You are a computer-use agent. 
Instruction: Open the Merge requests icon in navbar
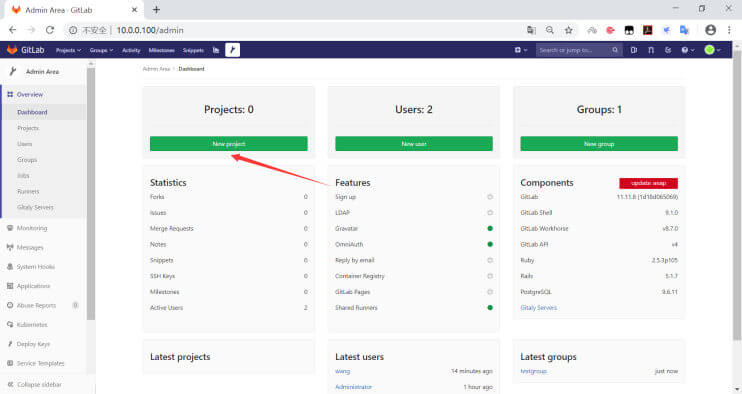click(651, 50)
